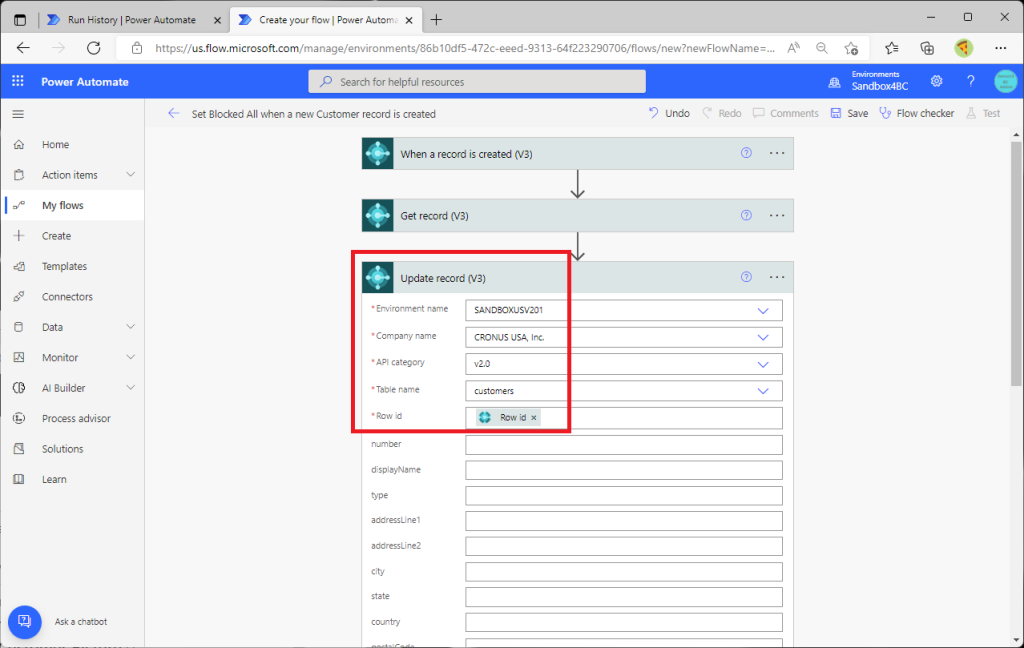Image resolution: width=1024 pixels, height=648 pixels.
Task: Remove the Row id dynamic token
Action: coord(534,417)
